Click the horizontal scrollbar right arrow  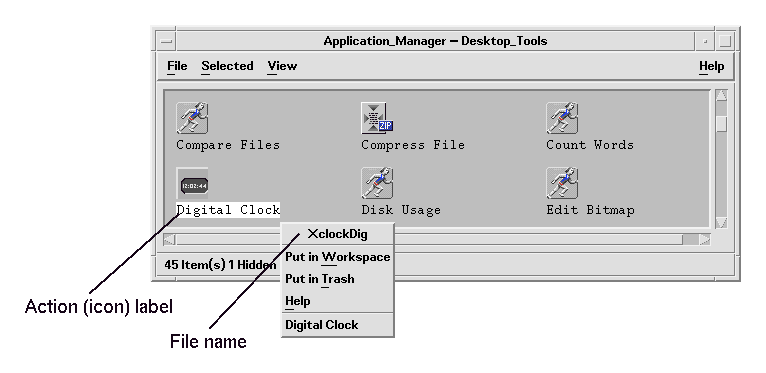click(x=704, y=239)
